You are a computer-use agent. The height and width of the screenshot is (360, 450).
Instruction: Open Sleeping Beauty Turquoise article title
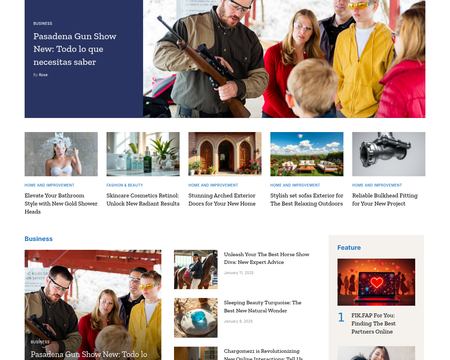click(263, 307)
